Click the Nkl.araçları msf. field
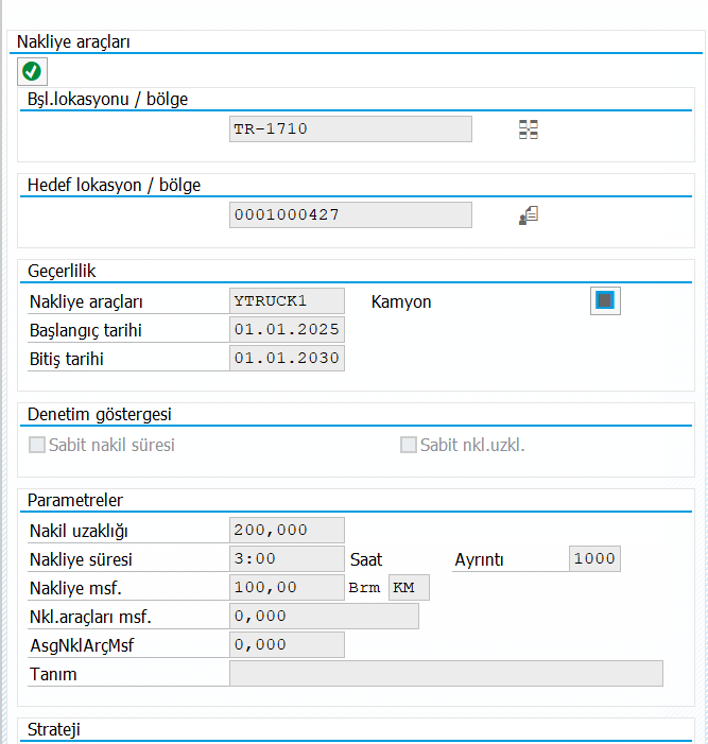The height and width of the screenshot is (744, 708). click(x=324, y=616)
